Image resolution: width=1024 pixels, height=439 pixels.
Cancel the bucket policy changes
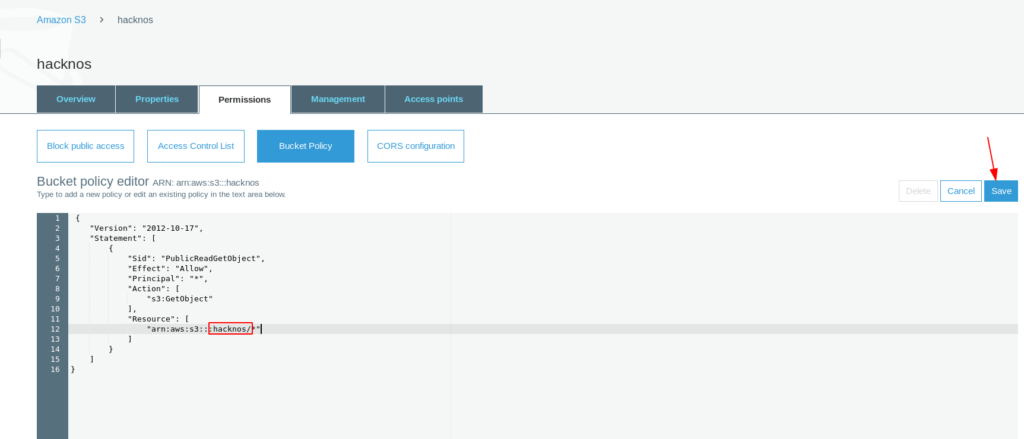(x=960, y=191)
